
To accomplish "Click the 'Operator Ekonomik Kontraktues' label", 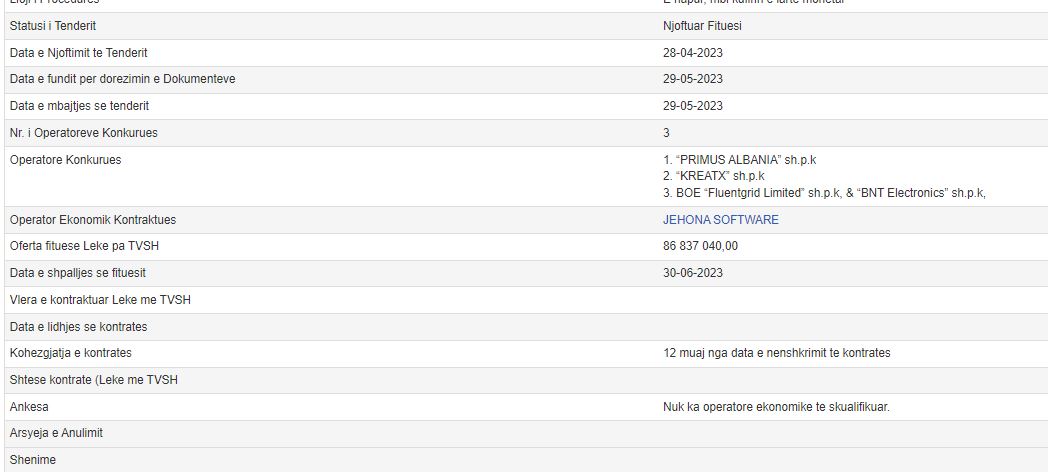I will pos(92,220).
